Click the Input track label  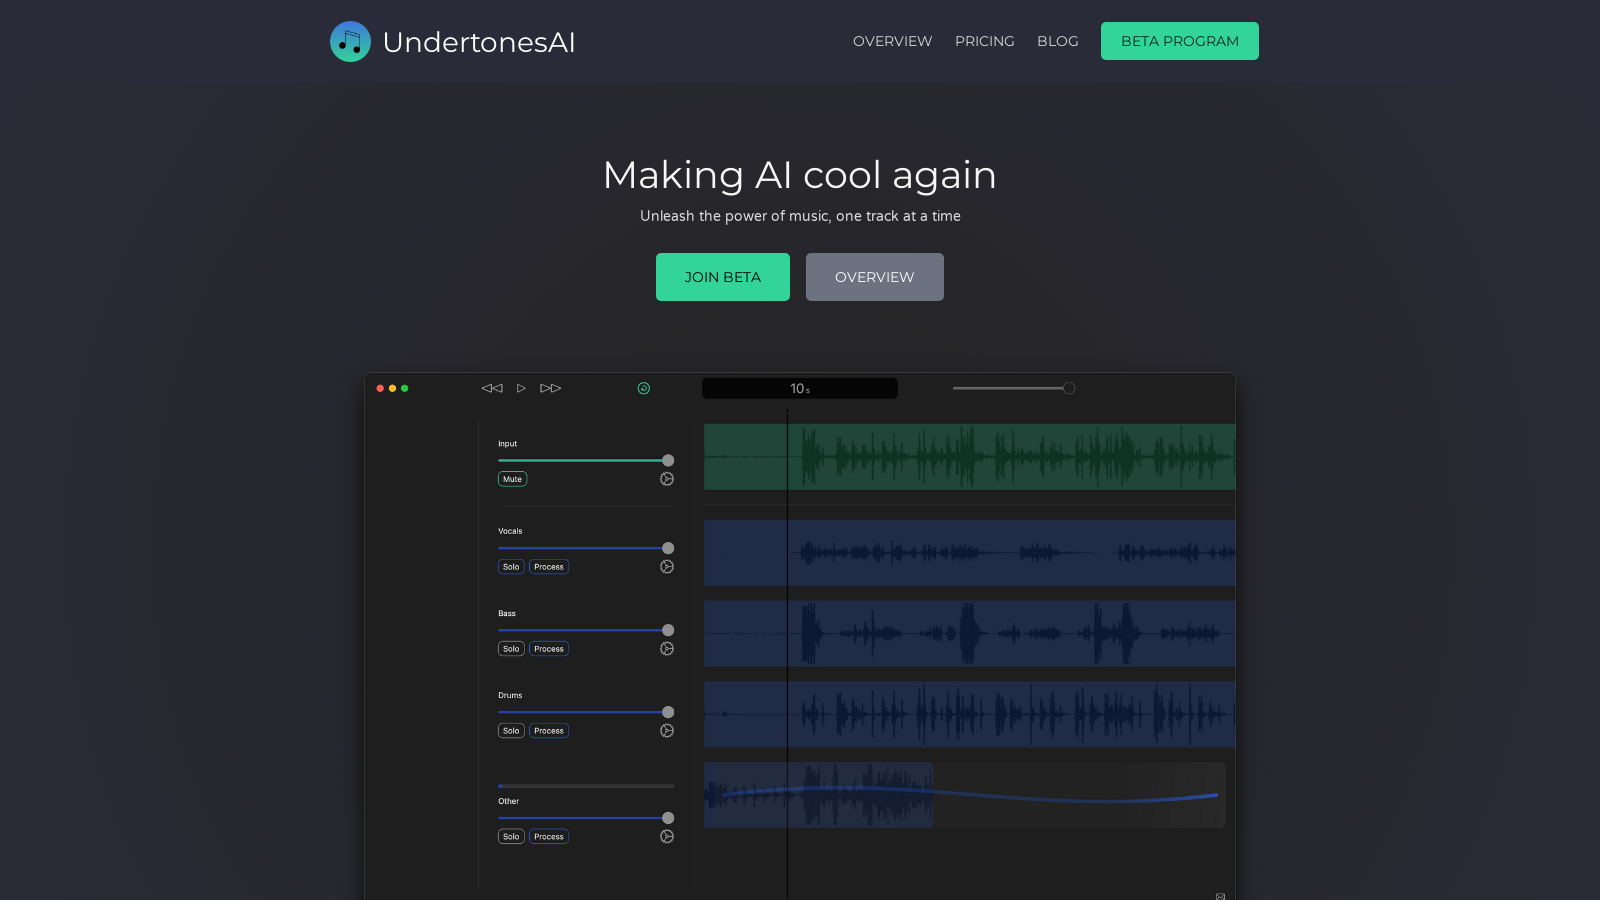point(508,444)
